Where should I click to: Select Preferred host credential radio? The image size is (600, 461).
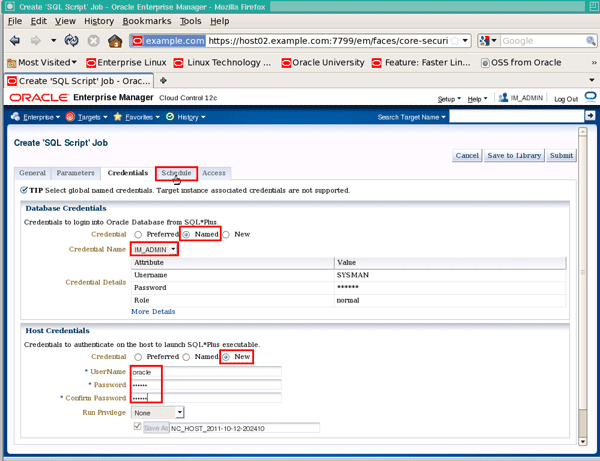(x=138, y=357)
